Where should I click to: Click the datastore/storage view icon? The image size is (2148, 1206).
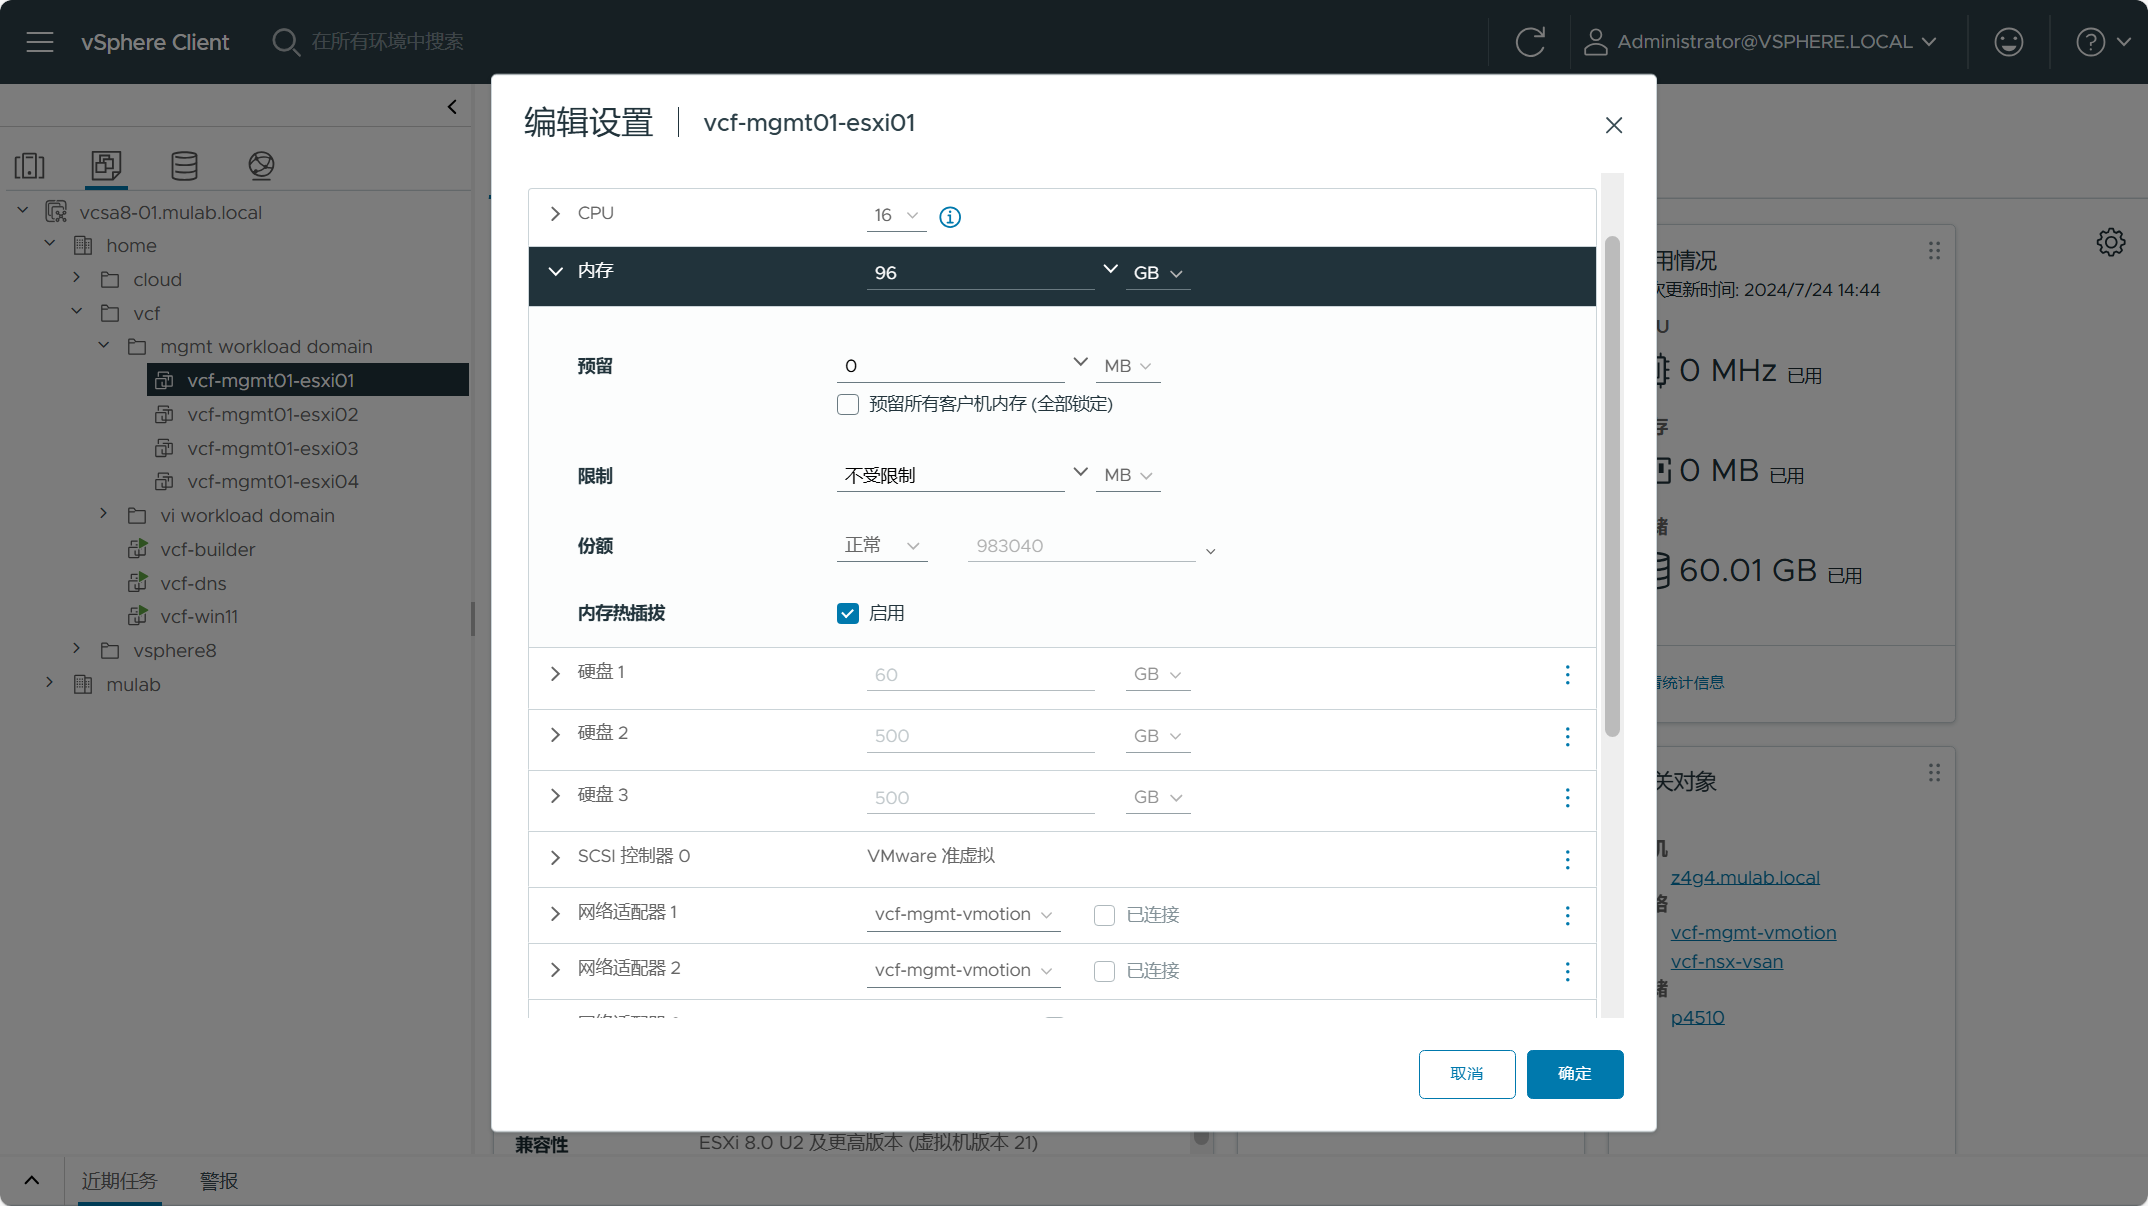point(181,165)
